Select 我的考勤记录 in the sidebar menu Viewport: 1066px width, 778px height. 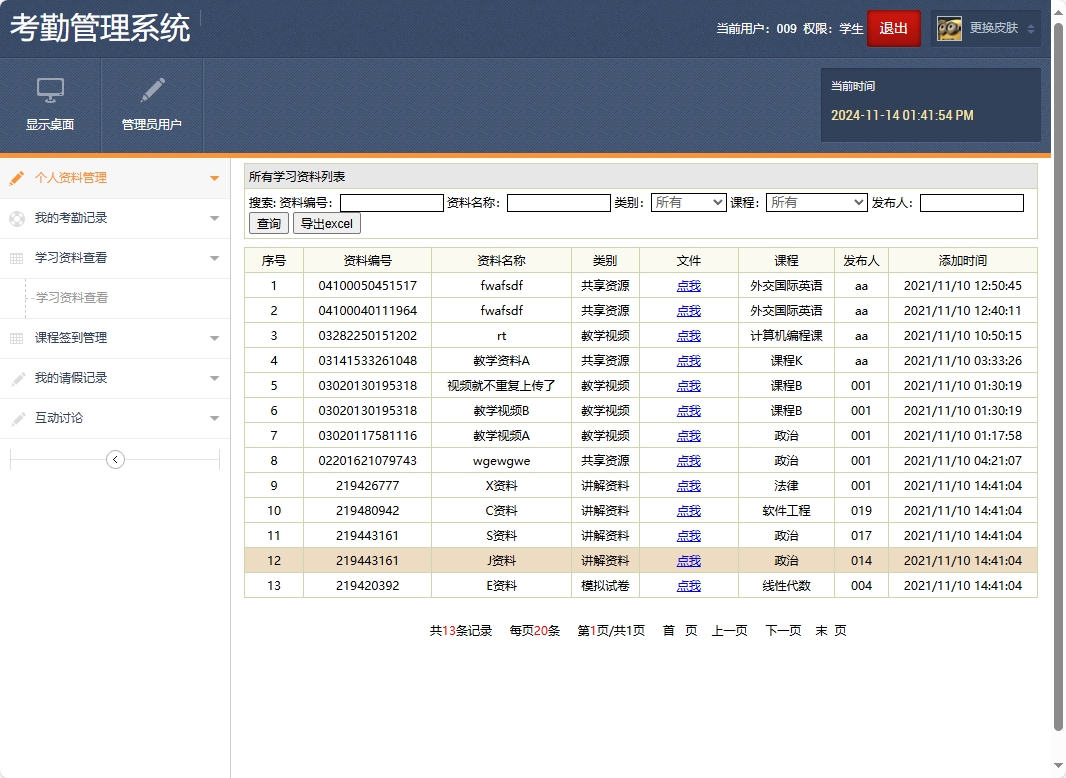pos(70,219)
